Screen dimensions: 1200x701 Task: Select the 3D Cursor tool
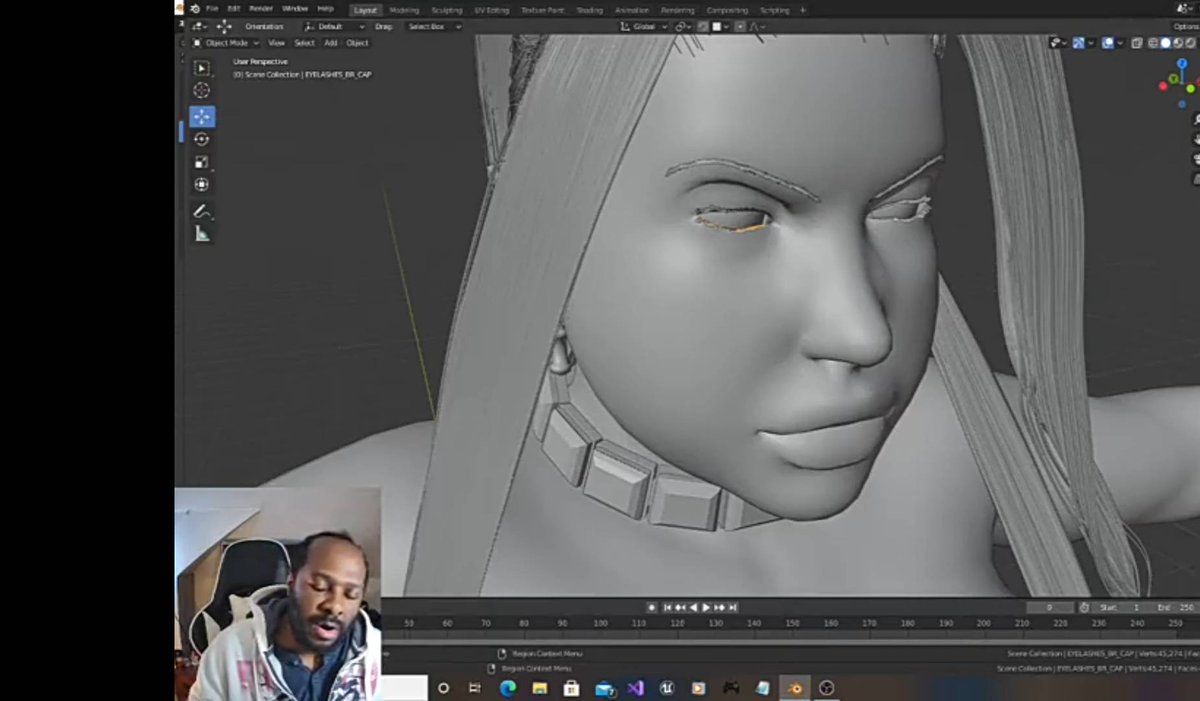(x=202, y=91)
